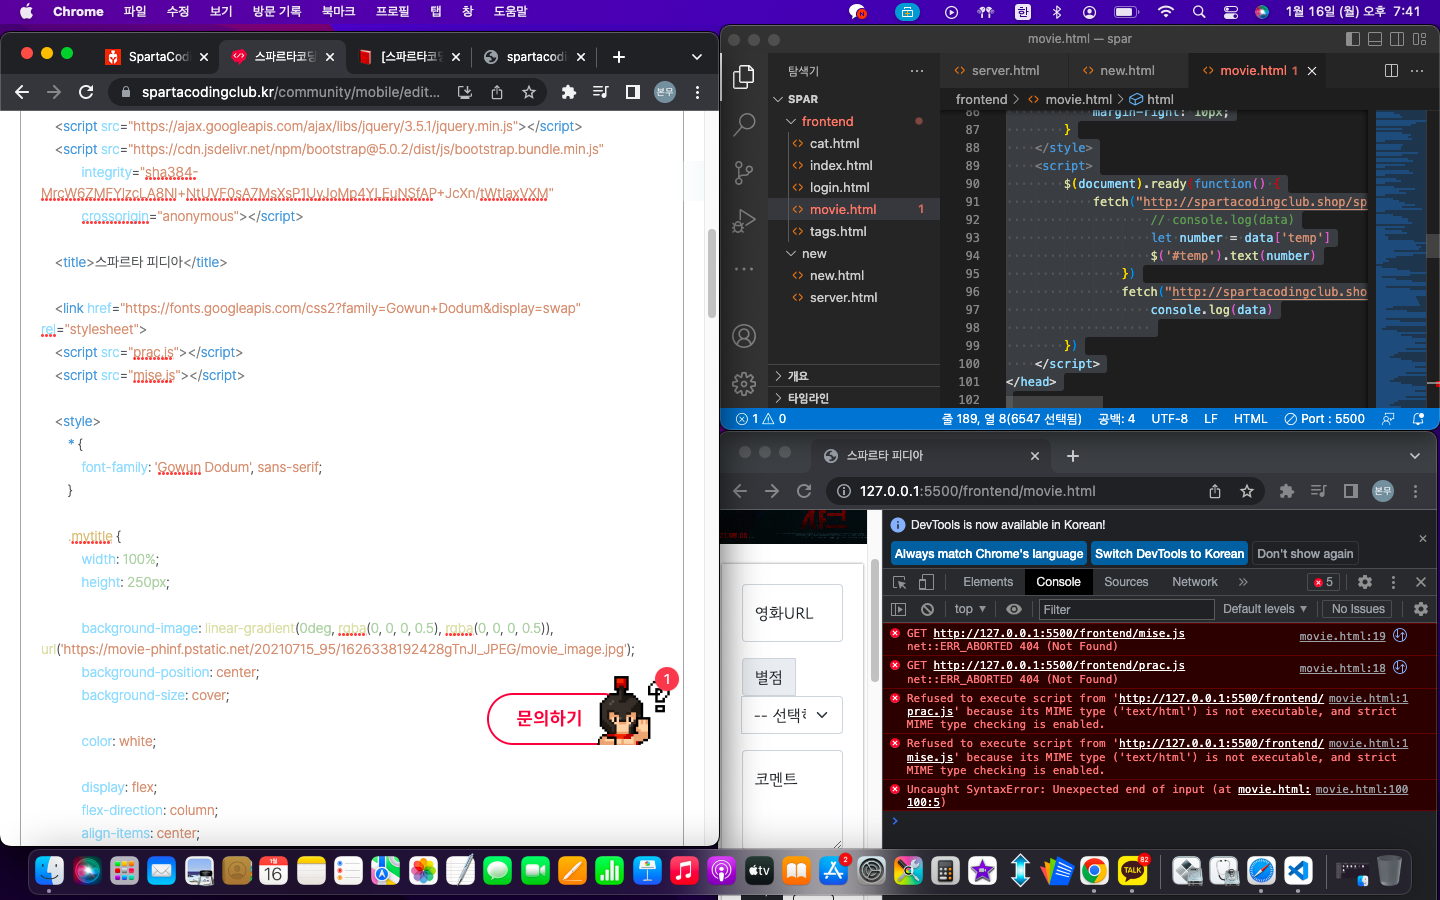This screenshot has height=900, width=1440.
Task: Open VS Code Manage gear icon
Action: pos(744,383)
